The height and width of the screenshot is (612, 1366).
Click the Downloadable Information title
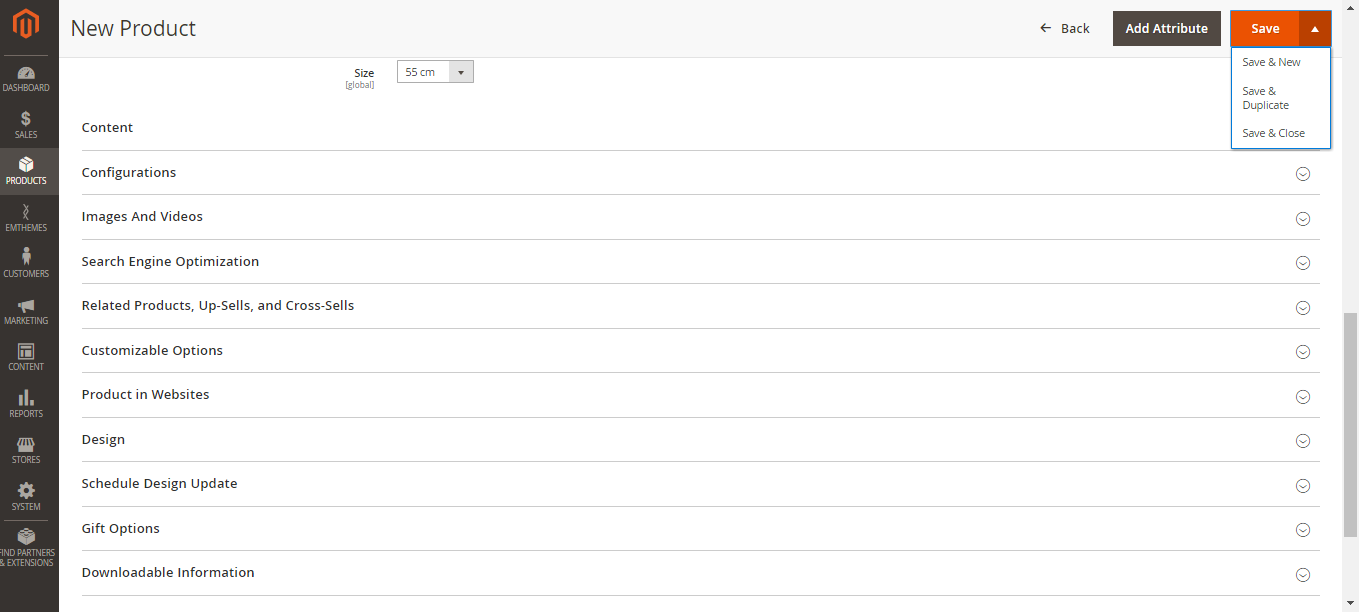tap(168, 572)
